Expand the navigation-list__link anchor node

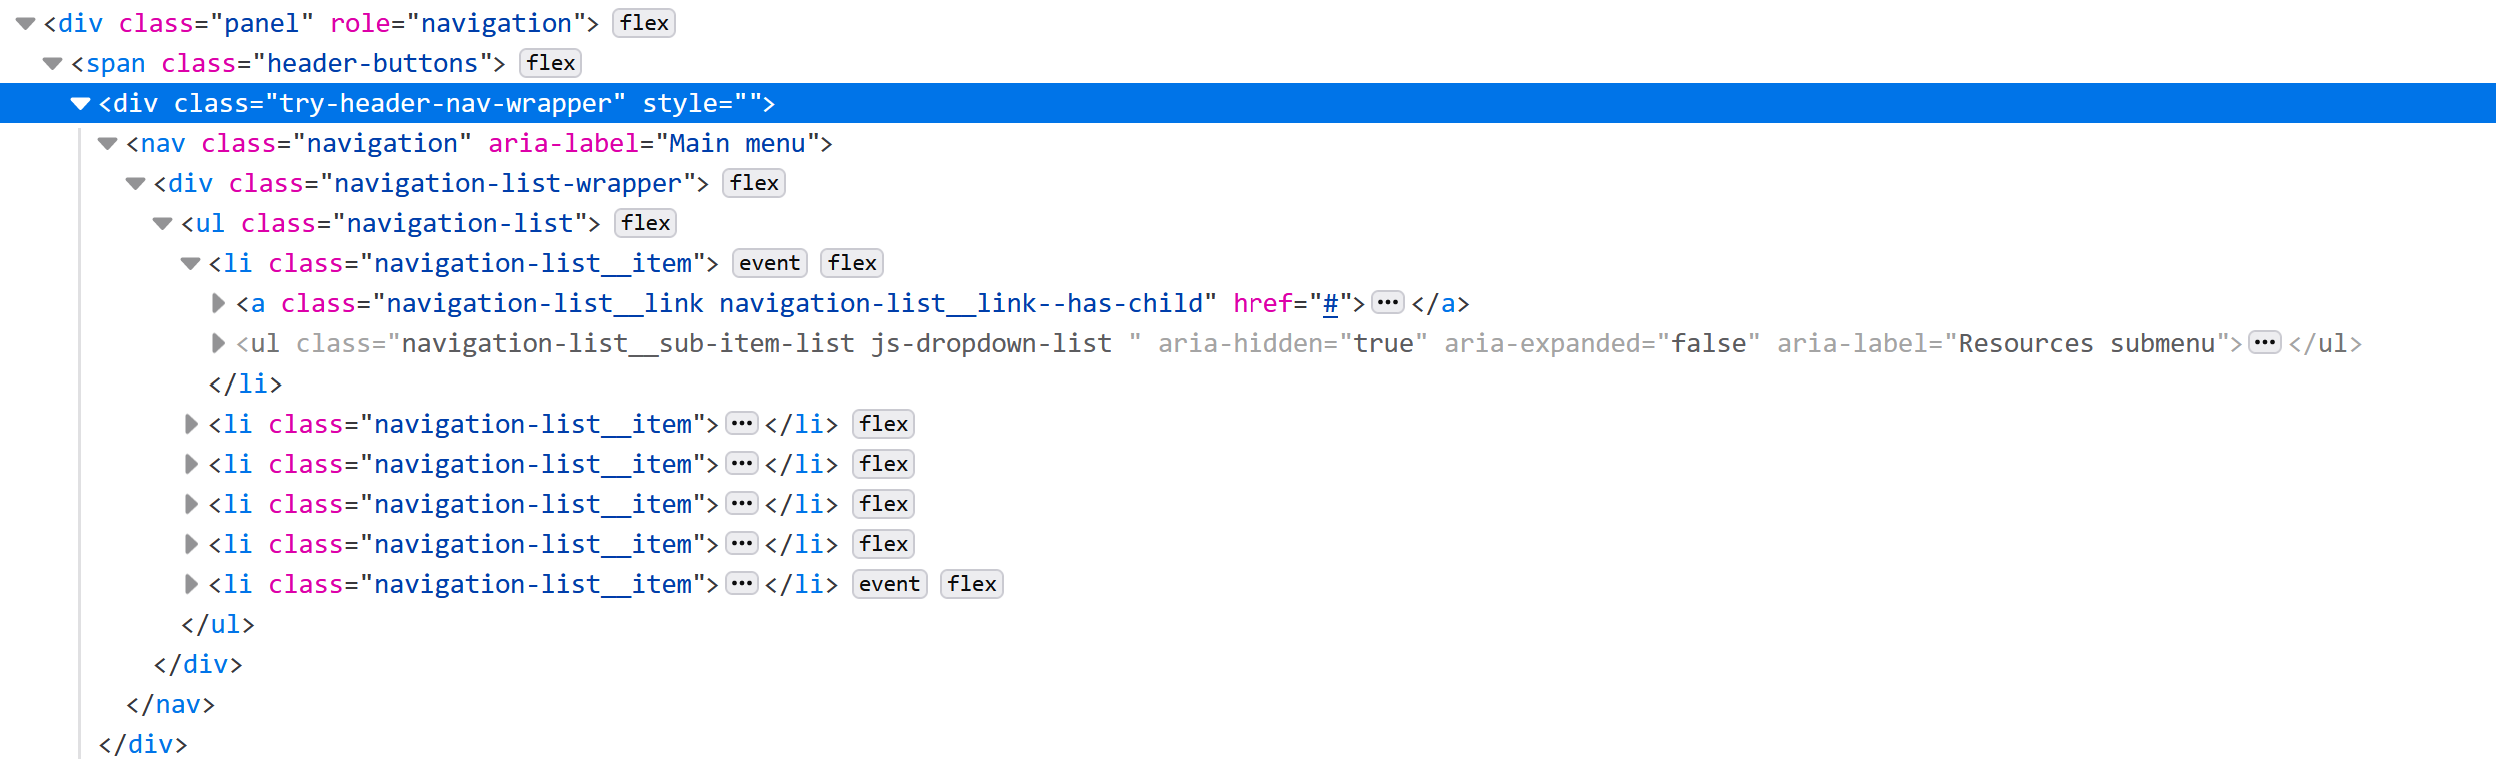coord(218,303)
